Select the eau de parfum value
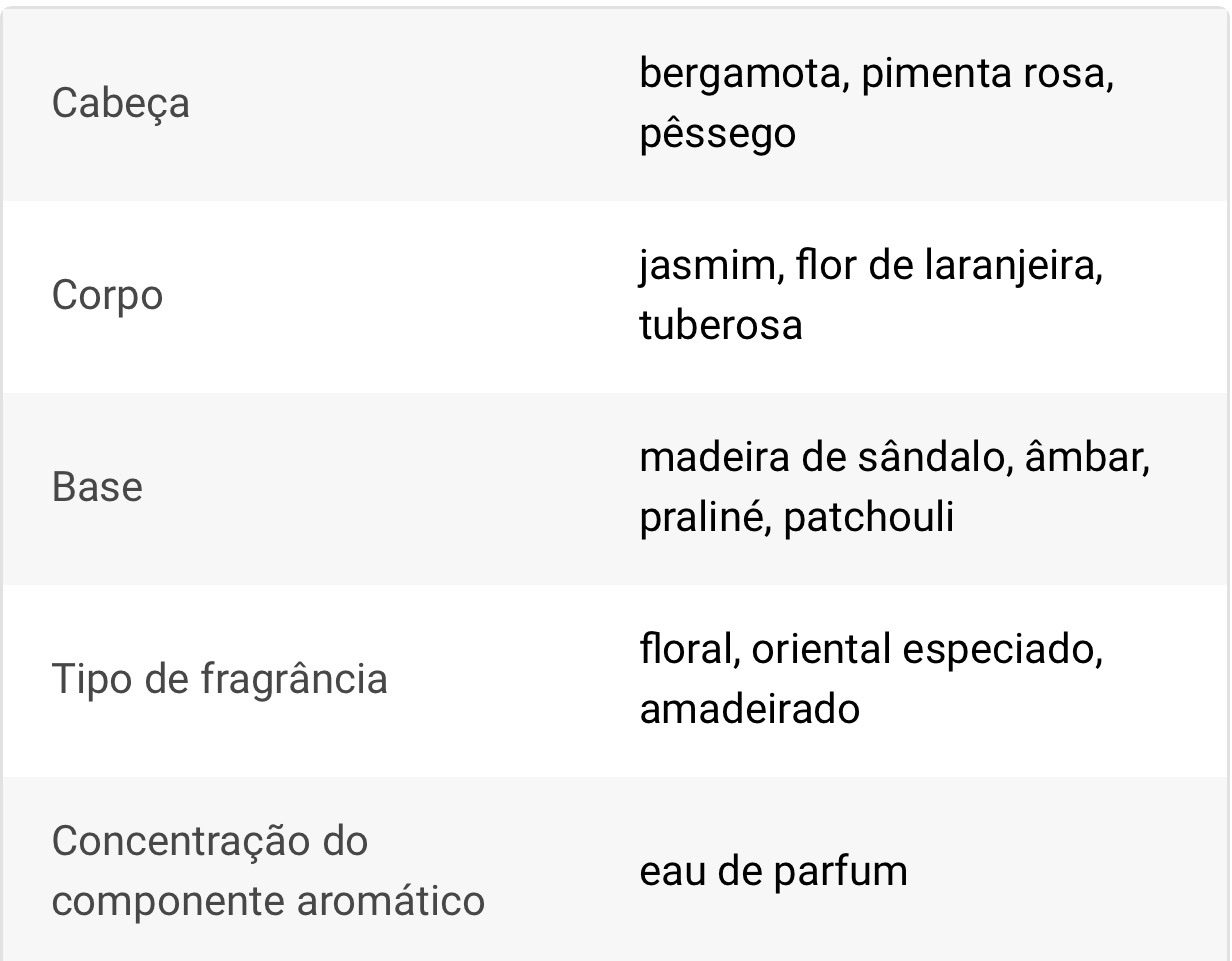The height and width of the screenshot is (961, 1232). [x=773, y=871]
